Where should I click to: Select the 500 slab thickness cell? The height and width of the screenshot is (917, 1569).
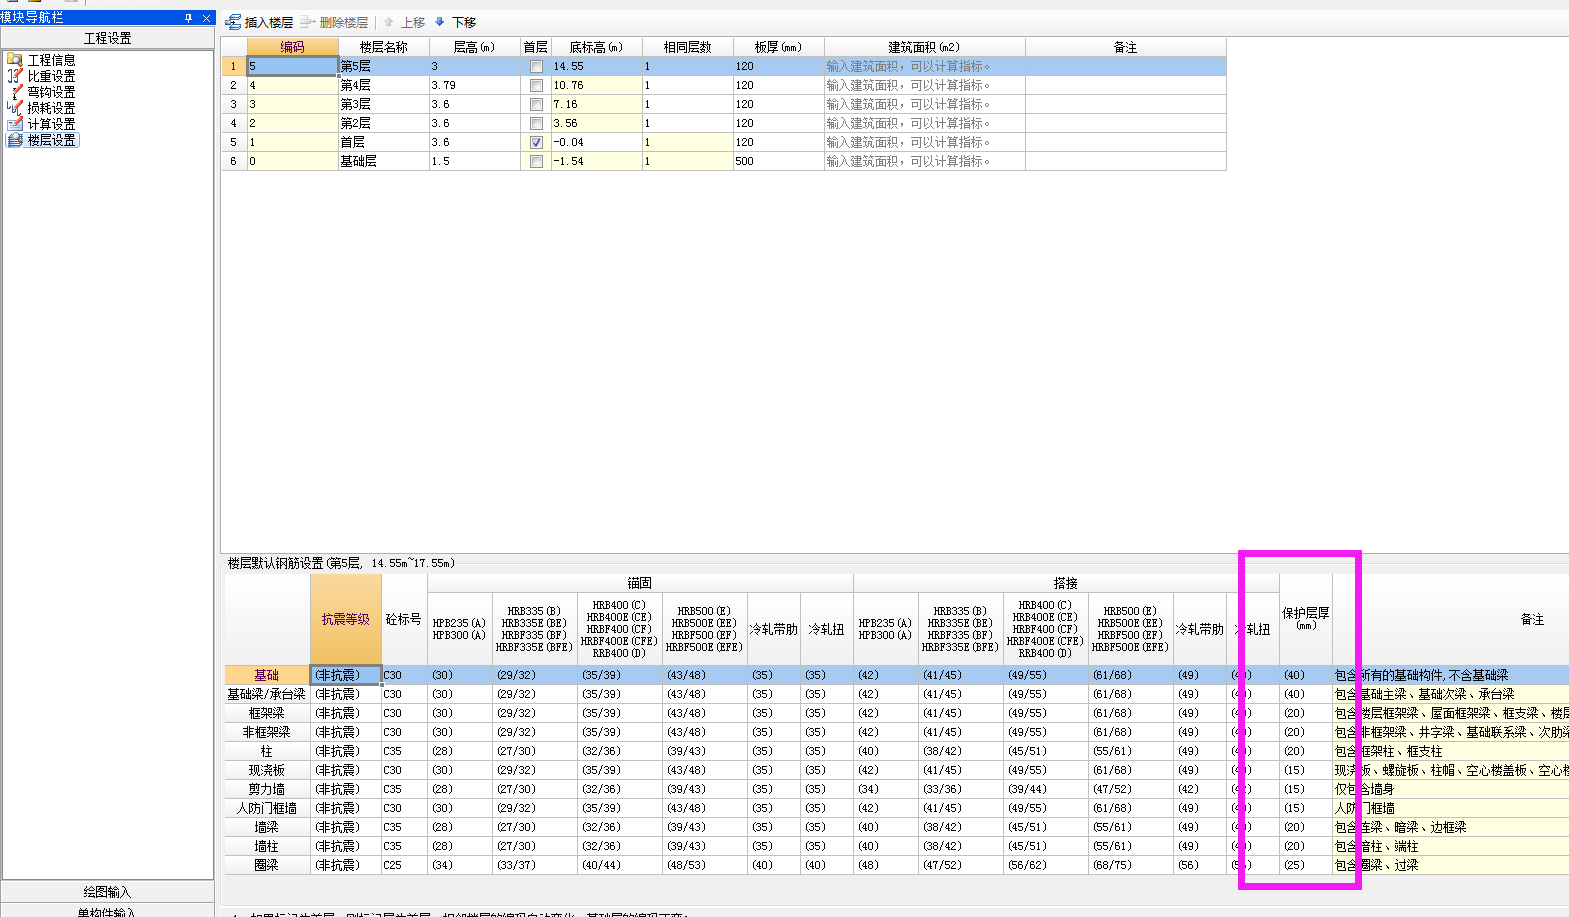click(779, 161)
